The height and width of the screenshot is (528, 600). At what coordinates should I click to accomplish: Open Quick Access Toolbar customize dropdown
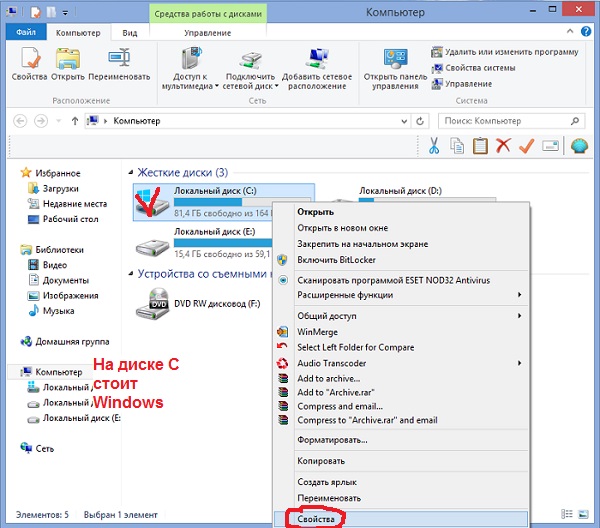(65, 13)
